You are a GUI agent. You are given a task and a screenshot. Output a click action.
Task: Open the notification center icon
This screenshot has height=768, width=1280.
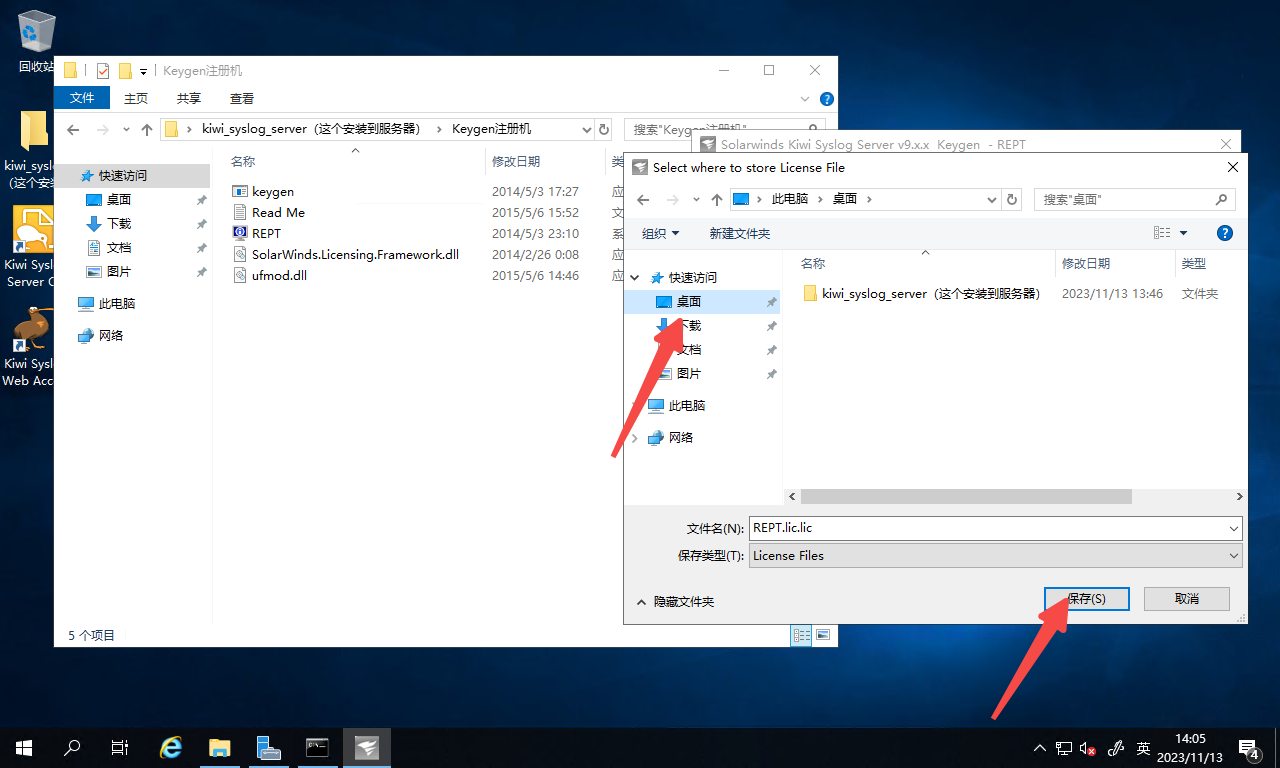[x=1249, y=747]
